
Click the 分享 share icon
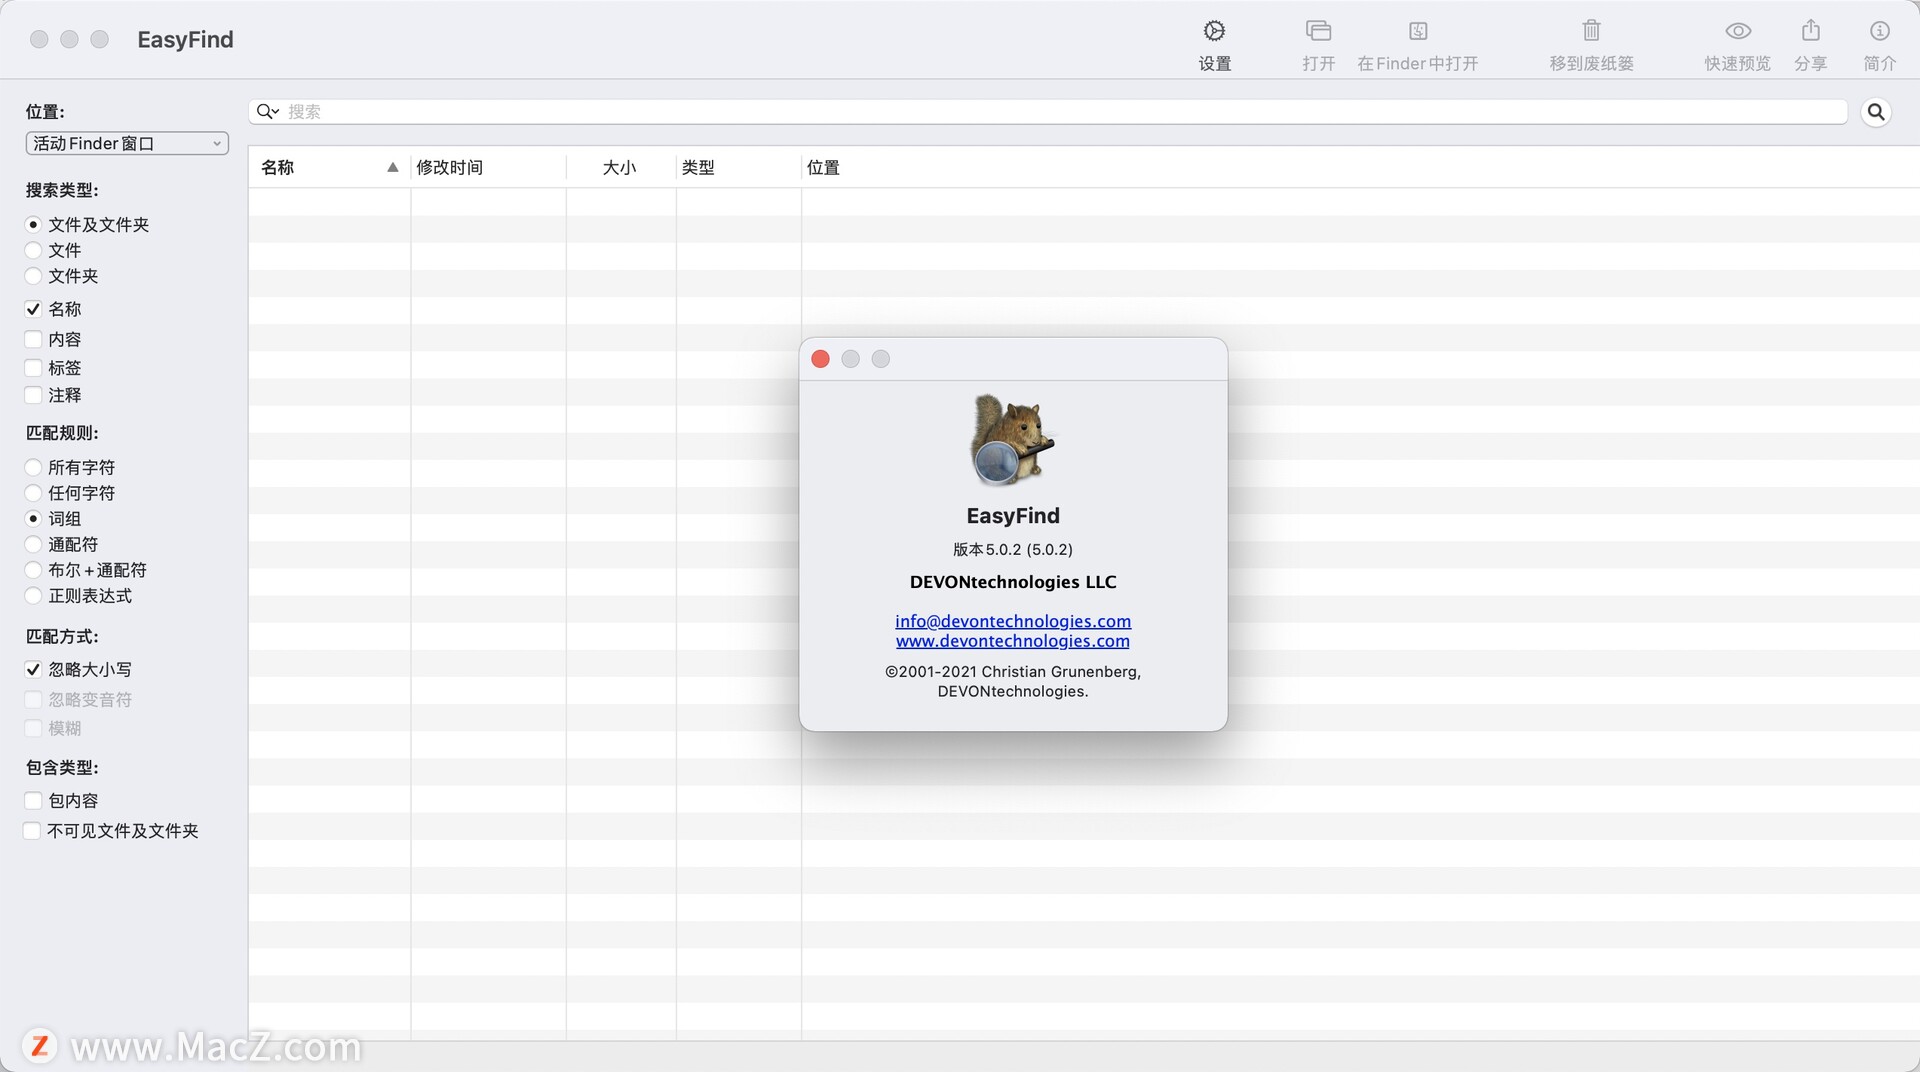tap(1810, 30)
